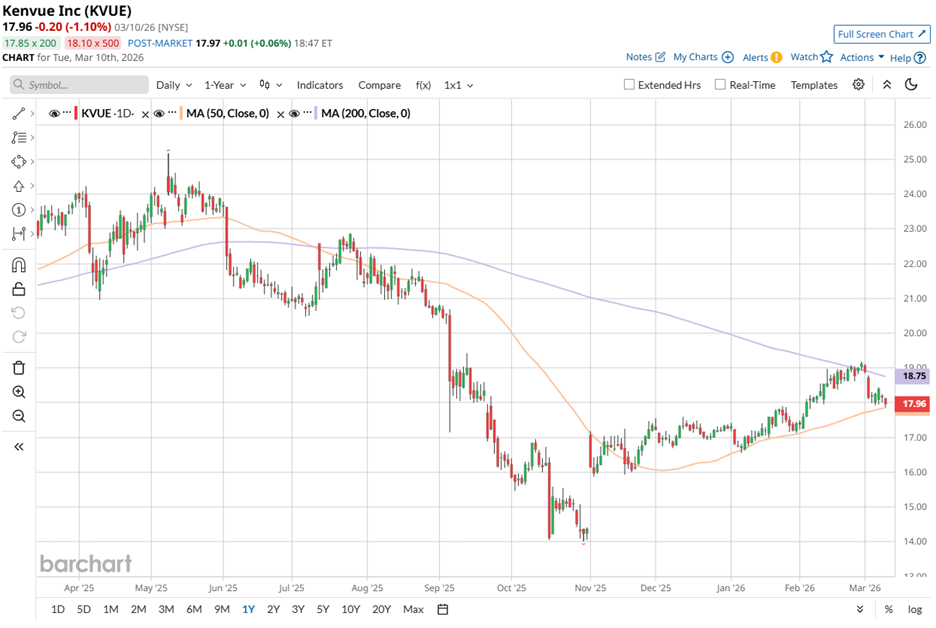Zoom out of the chart

(x=18, y=416)
